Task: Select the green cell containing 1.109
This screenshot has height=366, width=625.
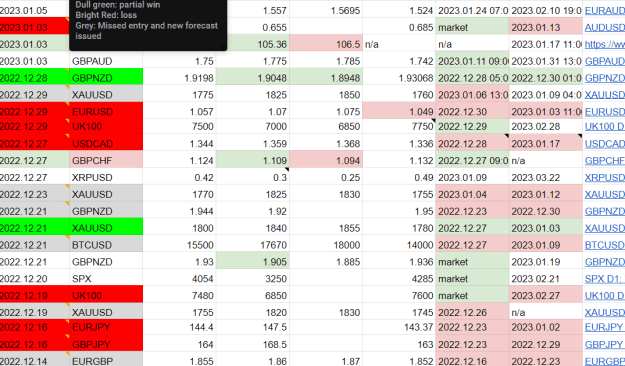Action: coord(252,160)
